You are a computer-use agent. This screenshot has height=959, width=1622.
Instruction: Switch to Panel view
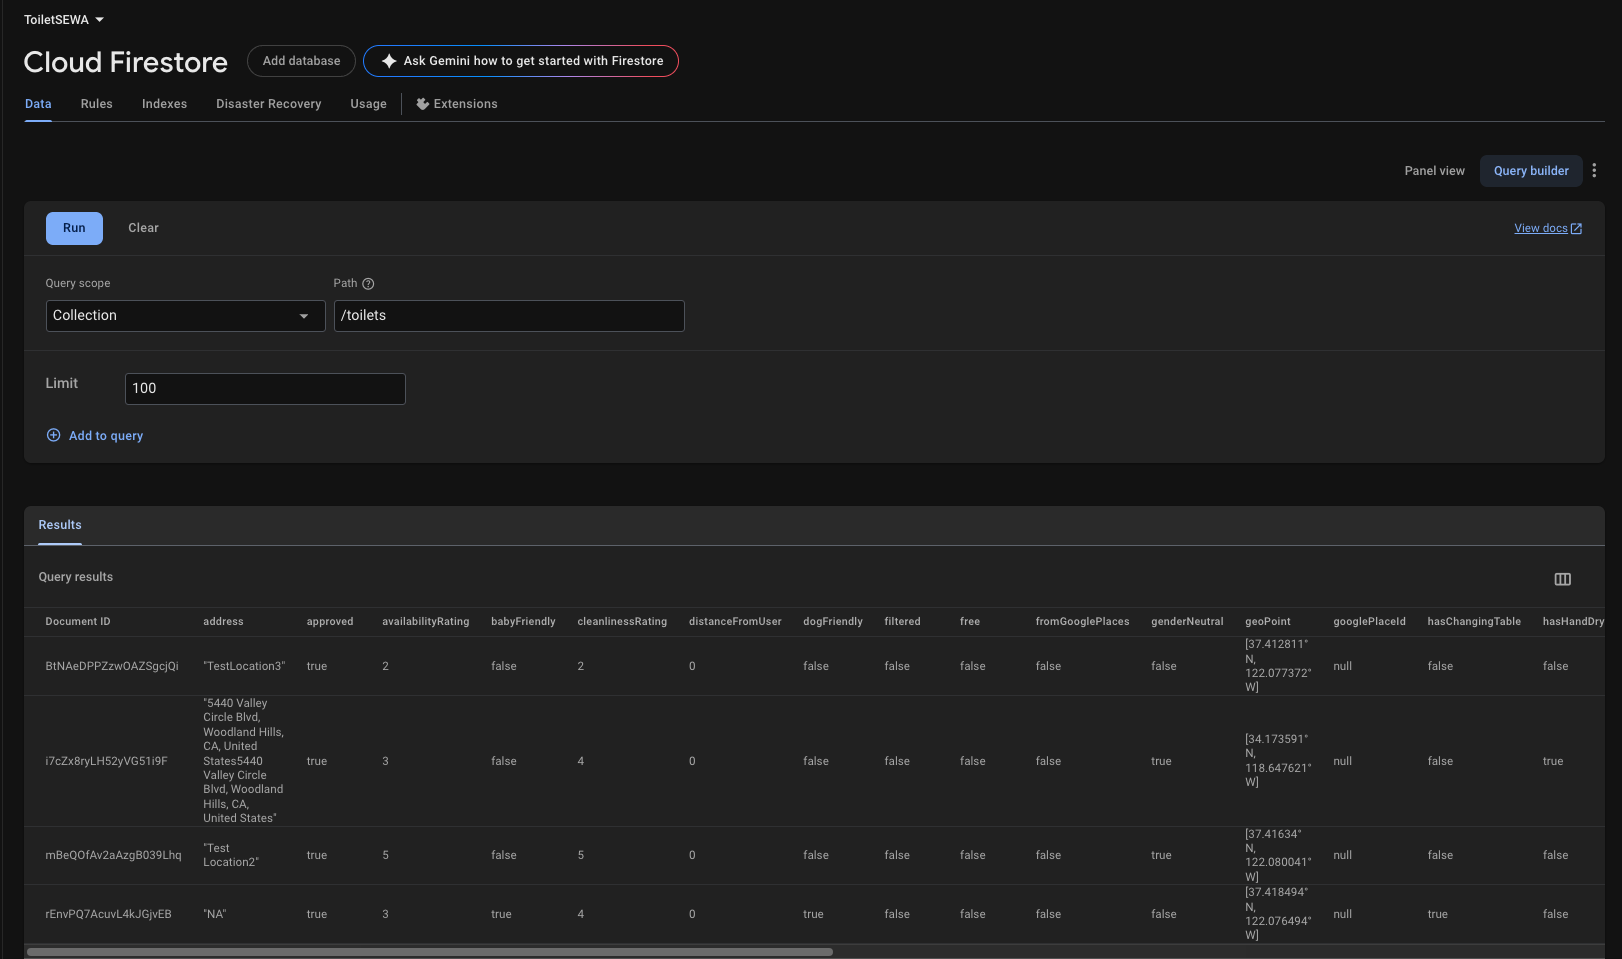tap(1434, 171)
